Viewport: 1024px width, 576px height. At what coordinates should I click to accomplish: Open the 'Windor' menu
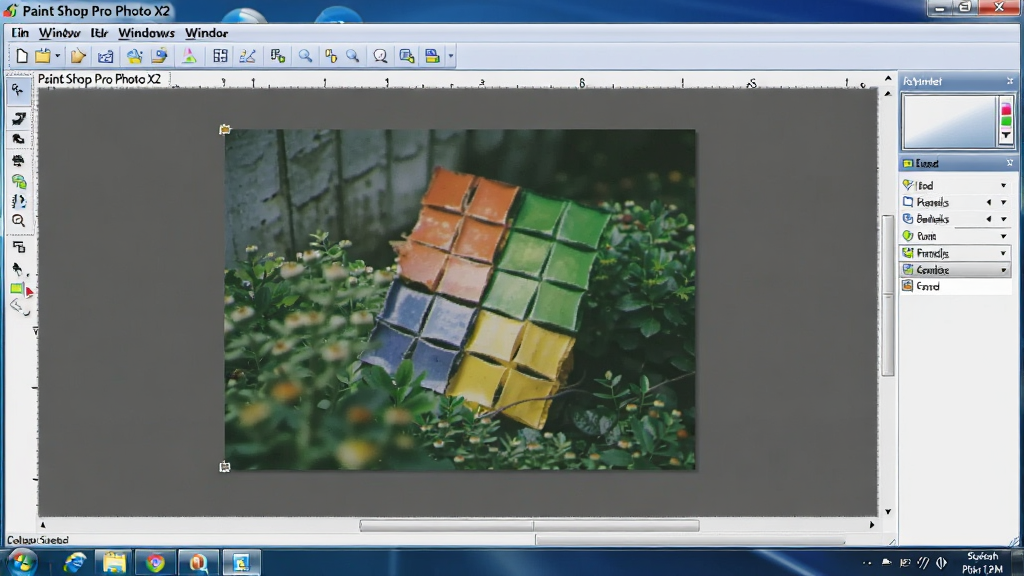(x=206, y=33)
